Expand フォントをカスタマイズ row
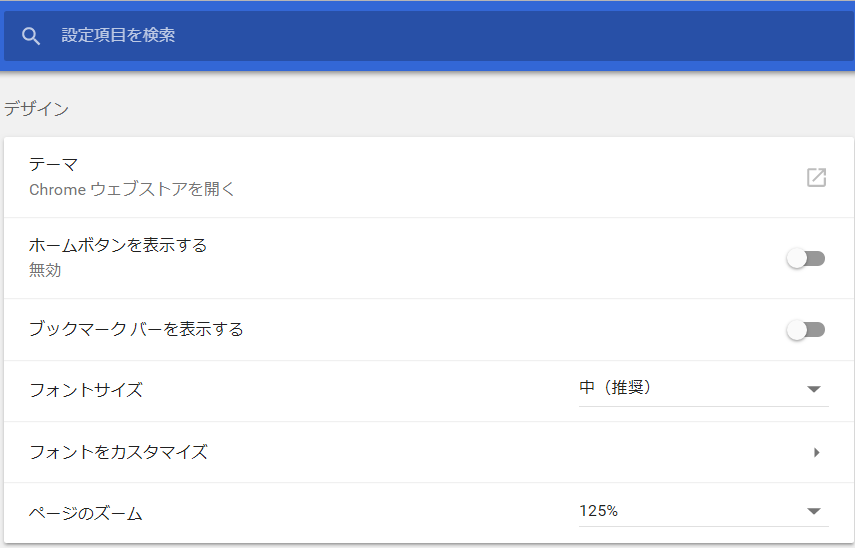 point(429,452)
